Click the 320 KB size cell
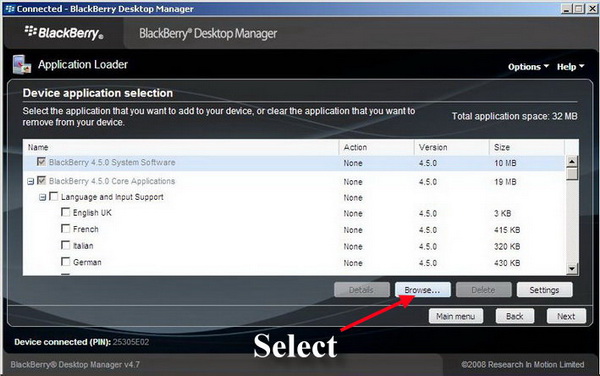Viewport: 600px width, 376px height. [x=507, y=246]
